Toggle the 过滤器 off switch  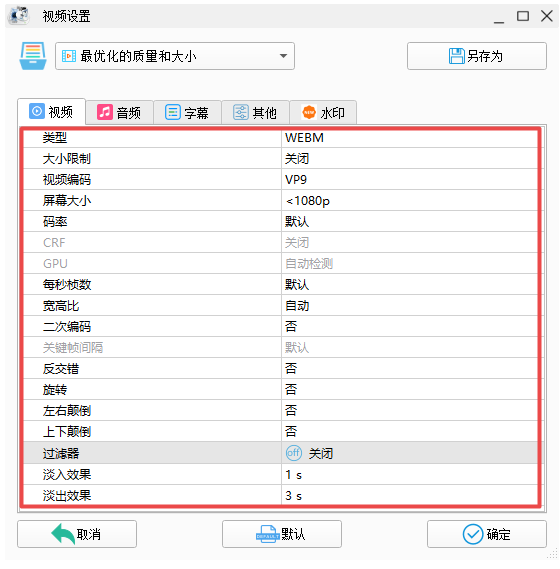click(x=294, y=453)
